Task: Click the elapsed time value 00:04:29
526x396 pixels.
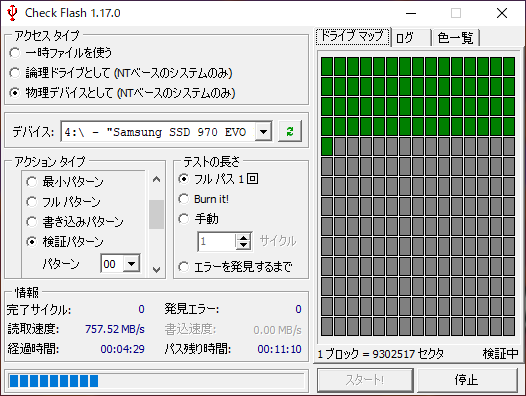Action: (x=122, y=349)
